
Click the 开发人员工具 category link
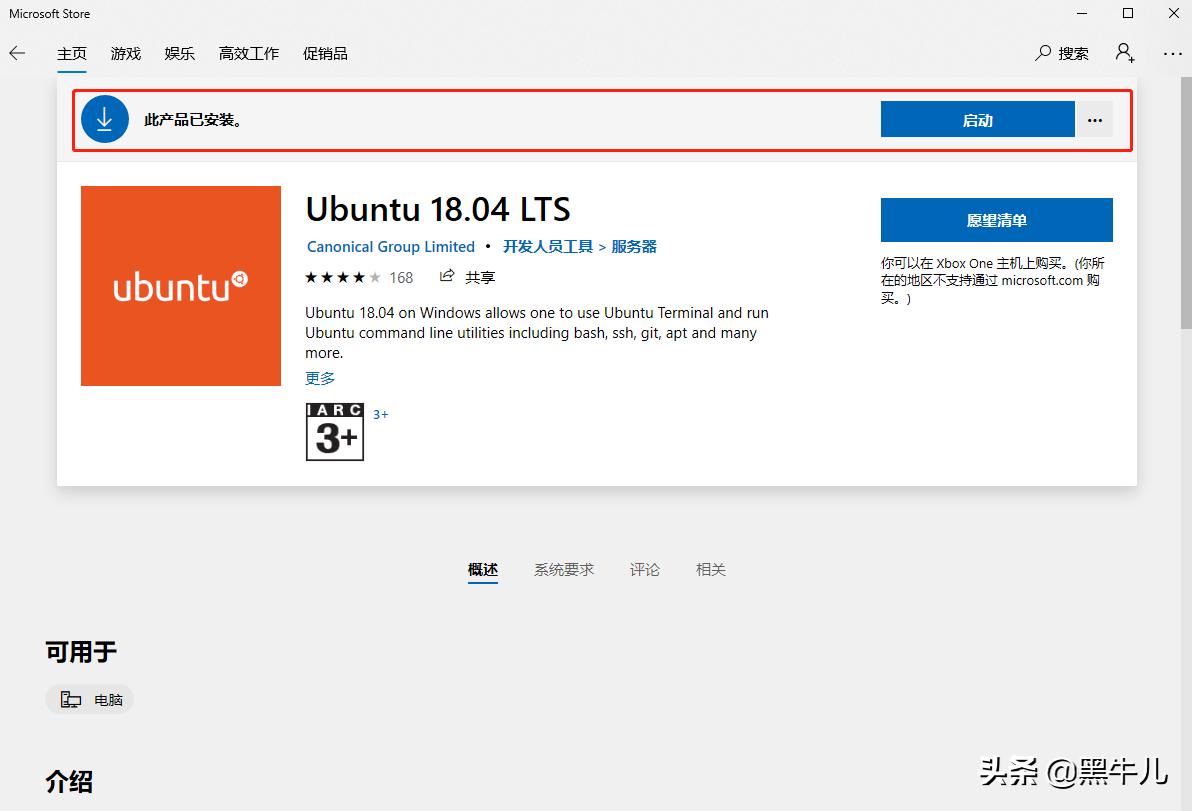tap(546, 246)
